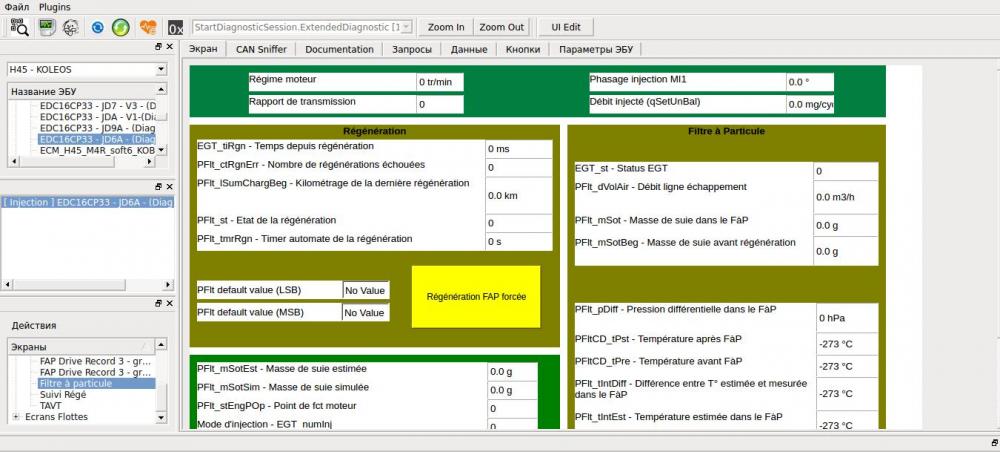
Task: Click the 0.0 km last-regeneration value
Action: pyautogui.click(x=518, y=196)
